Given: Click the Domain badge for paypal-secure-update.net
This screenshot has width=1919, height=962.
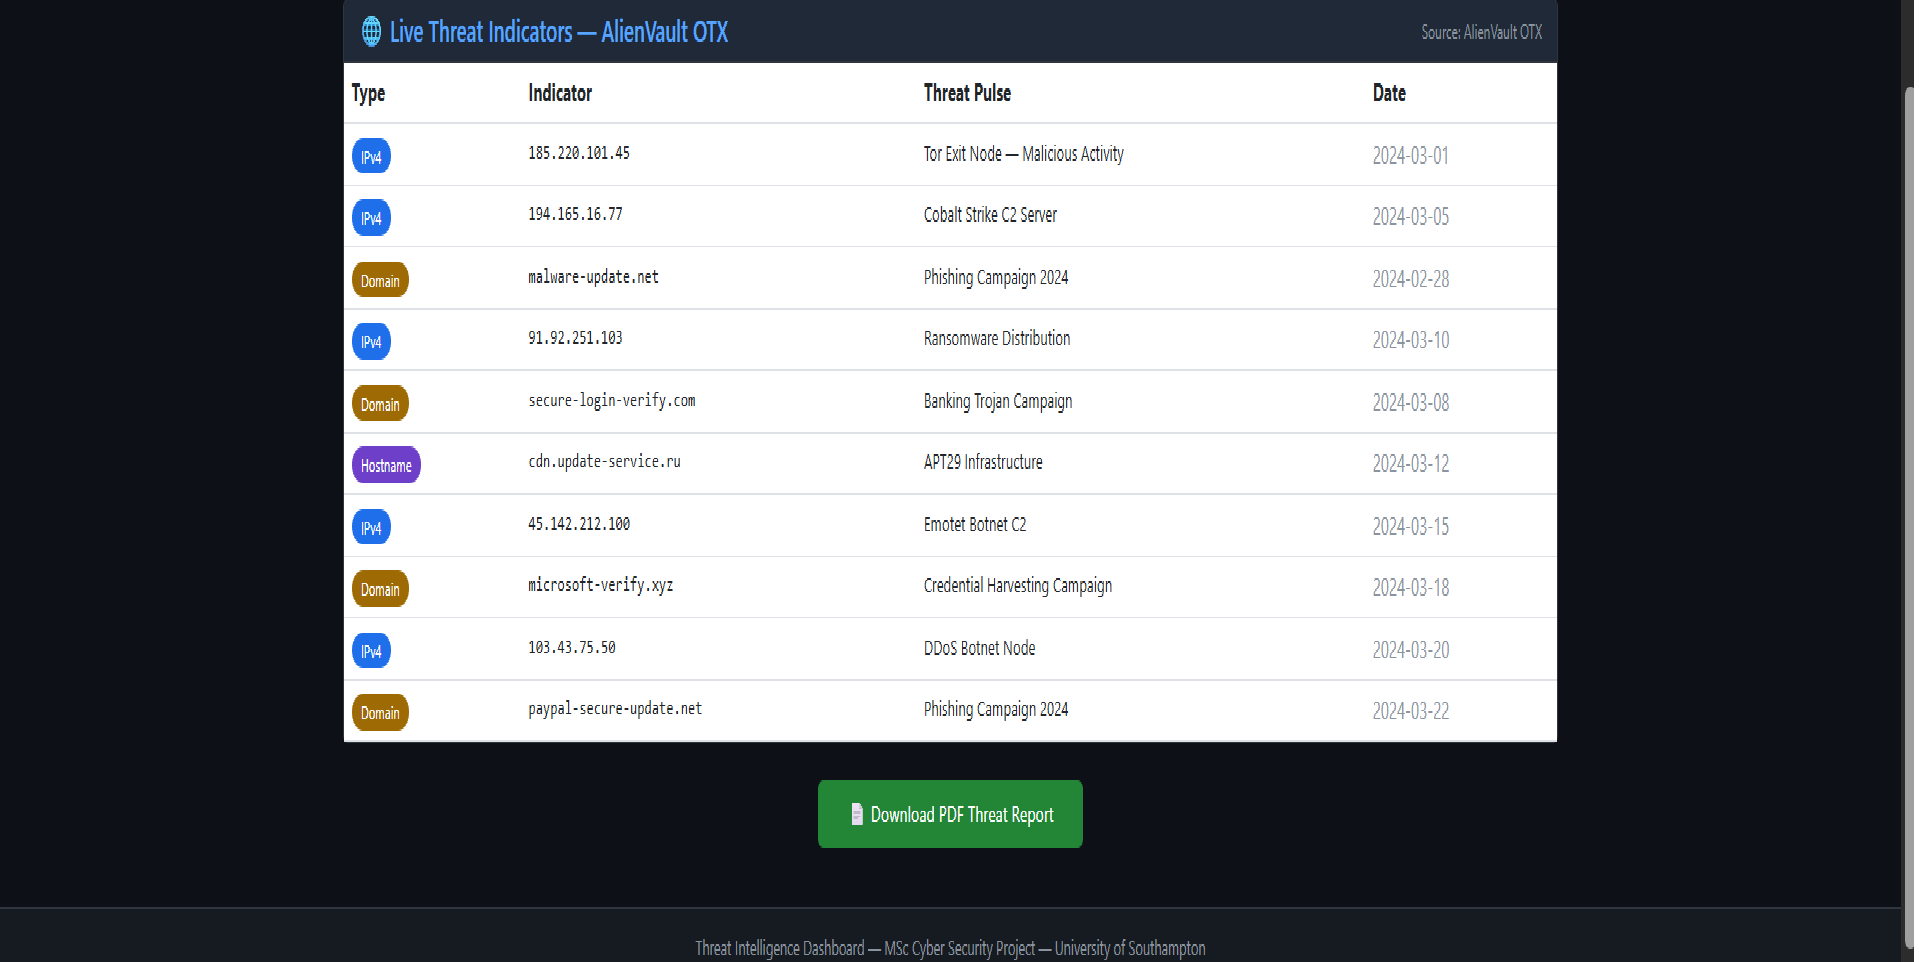Looking at the screenshot, I should [x=380, y=712].
